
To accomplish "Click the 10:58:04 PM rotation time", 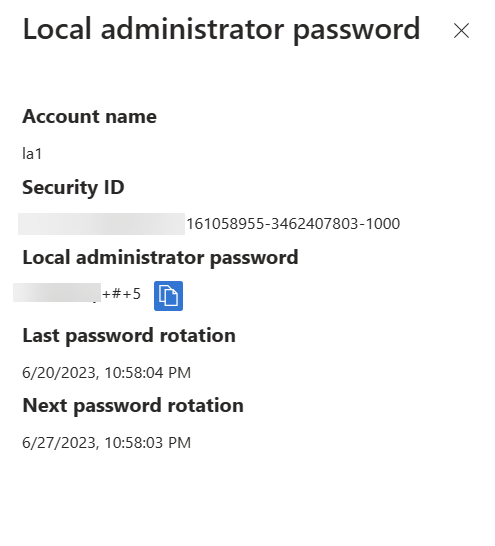I will (x=148, y=373).
